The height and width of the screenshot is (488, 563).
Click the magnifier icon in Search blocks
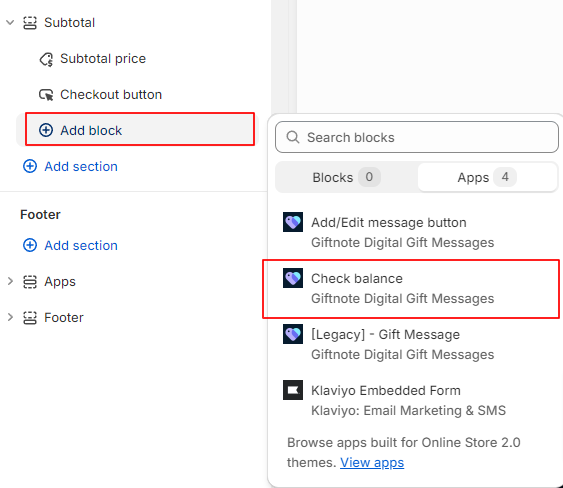pyautogui.click(x=293, y=137)
